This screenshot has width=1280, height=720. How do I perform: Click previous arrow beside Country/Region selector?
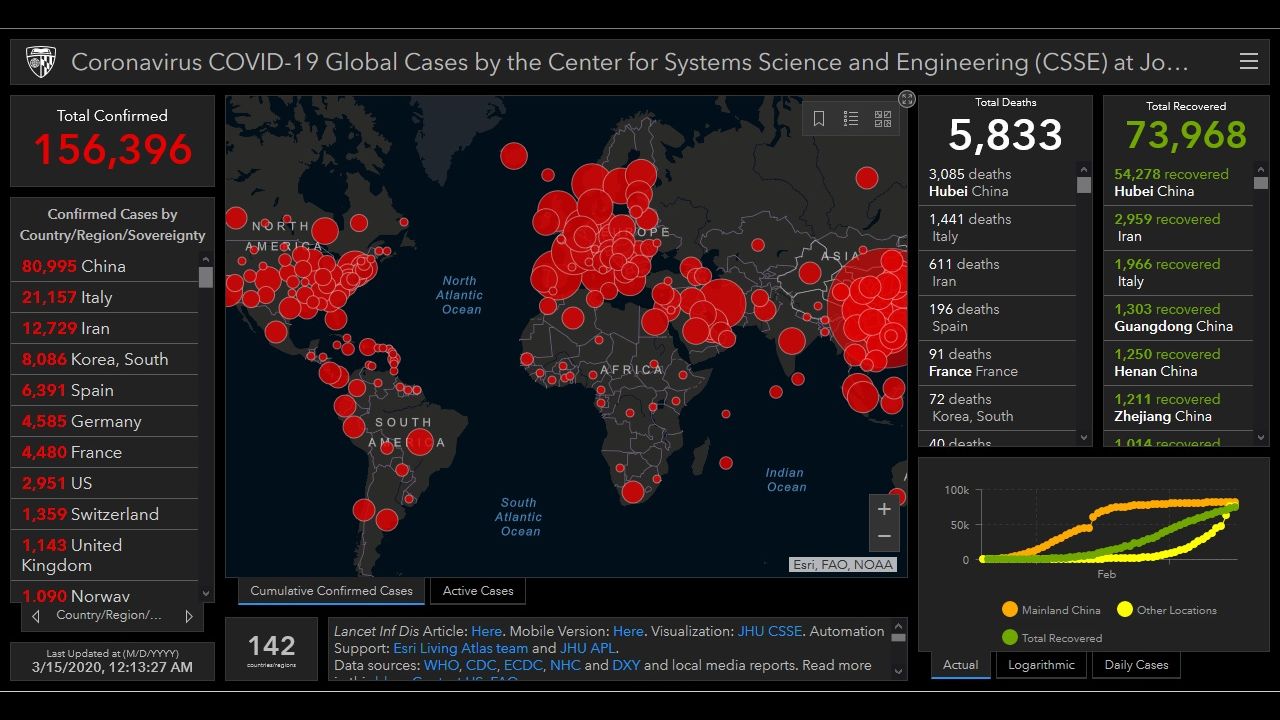pos(37,616)
